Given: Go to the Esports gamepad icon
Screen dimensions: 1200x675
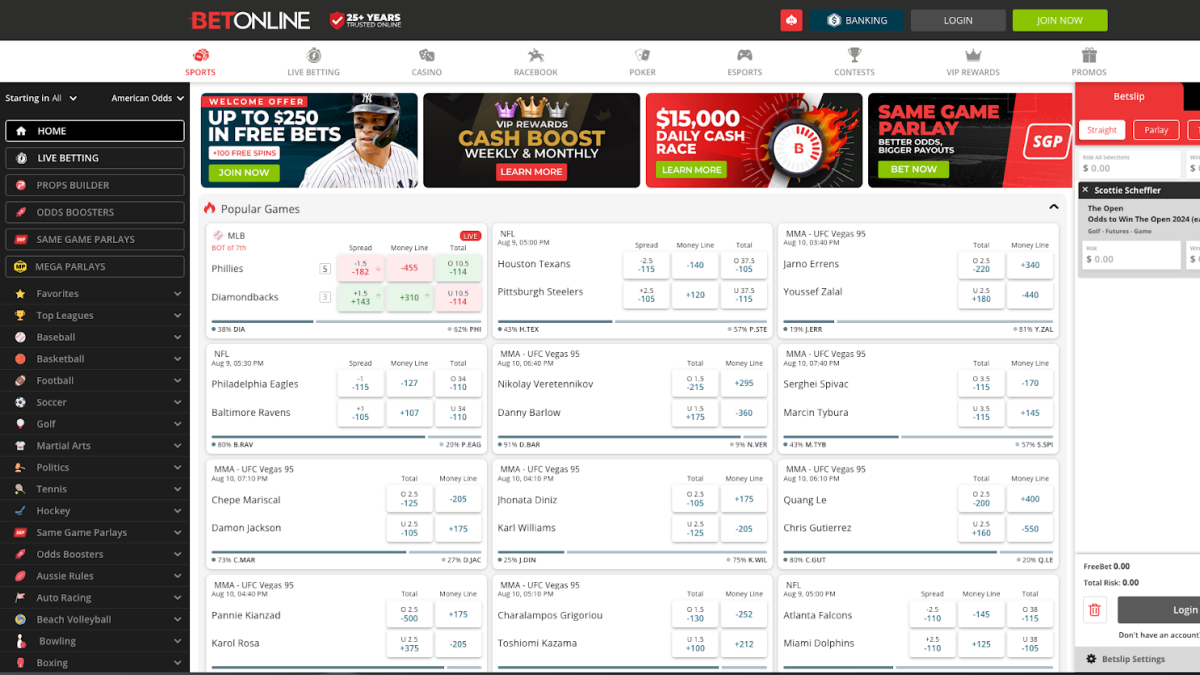Looking at the screenshot, I should pos(744,55).
